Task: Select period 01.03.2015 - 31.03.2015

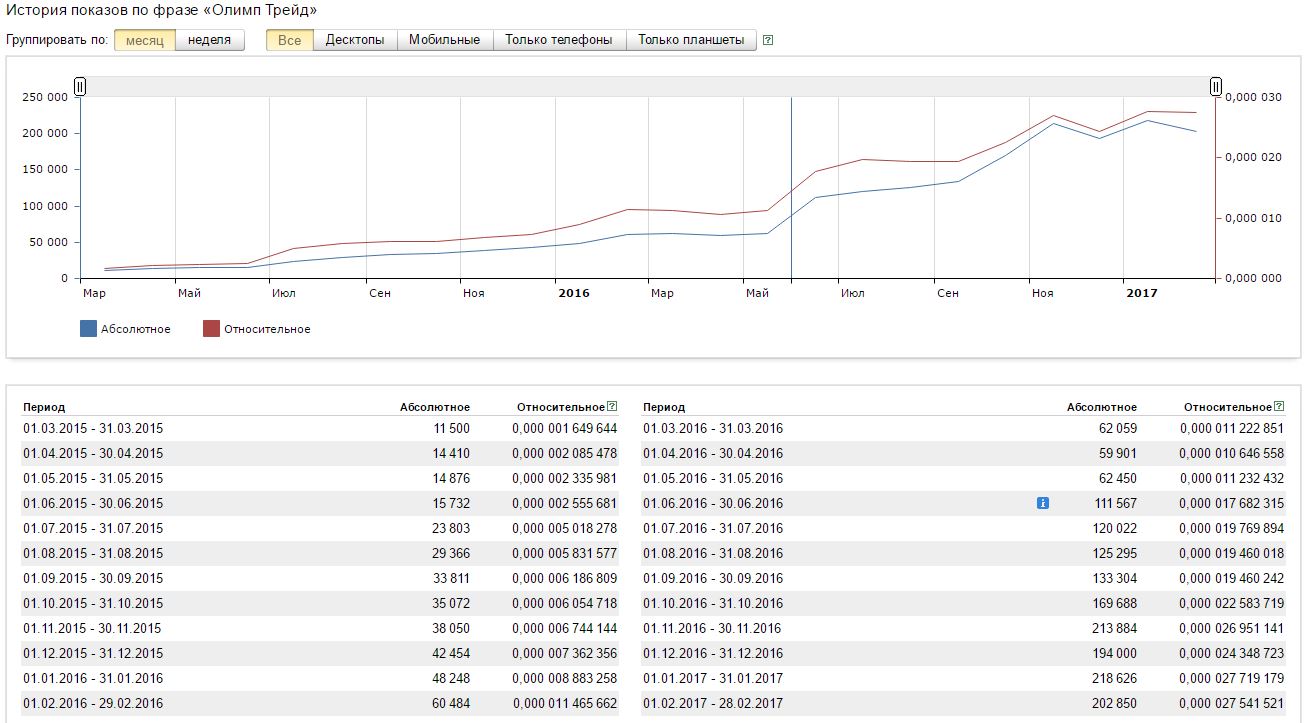Action: coord(93,428)
